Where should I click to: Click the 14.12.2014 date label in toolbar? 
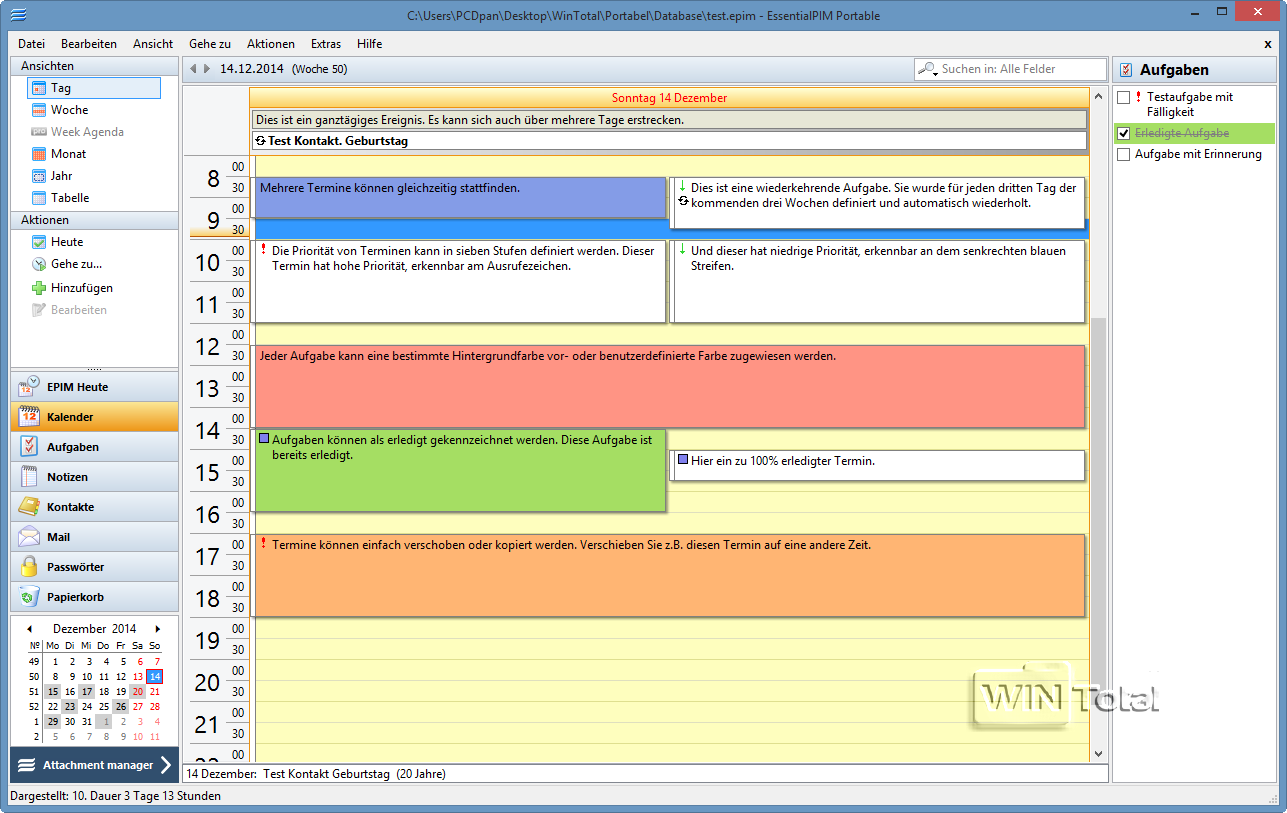[x=250, y=69]
